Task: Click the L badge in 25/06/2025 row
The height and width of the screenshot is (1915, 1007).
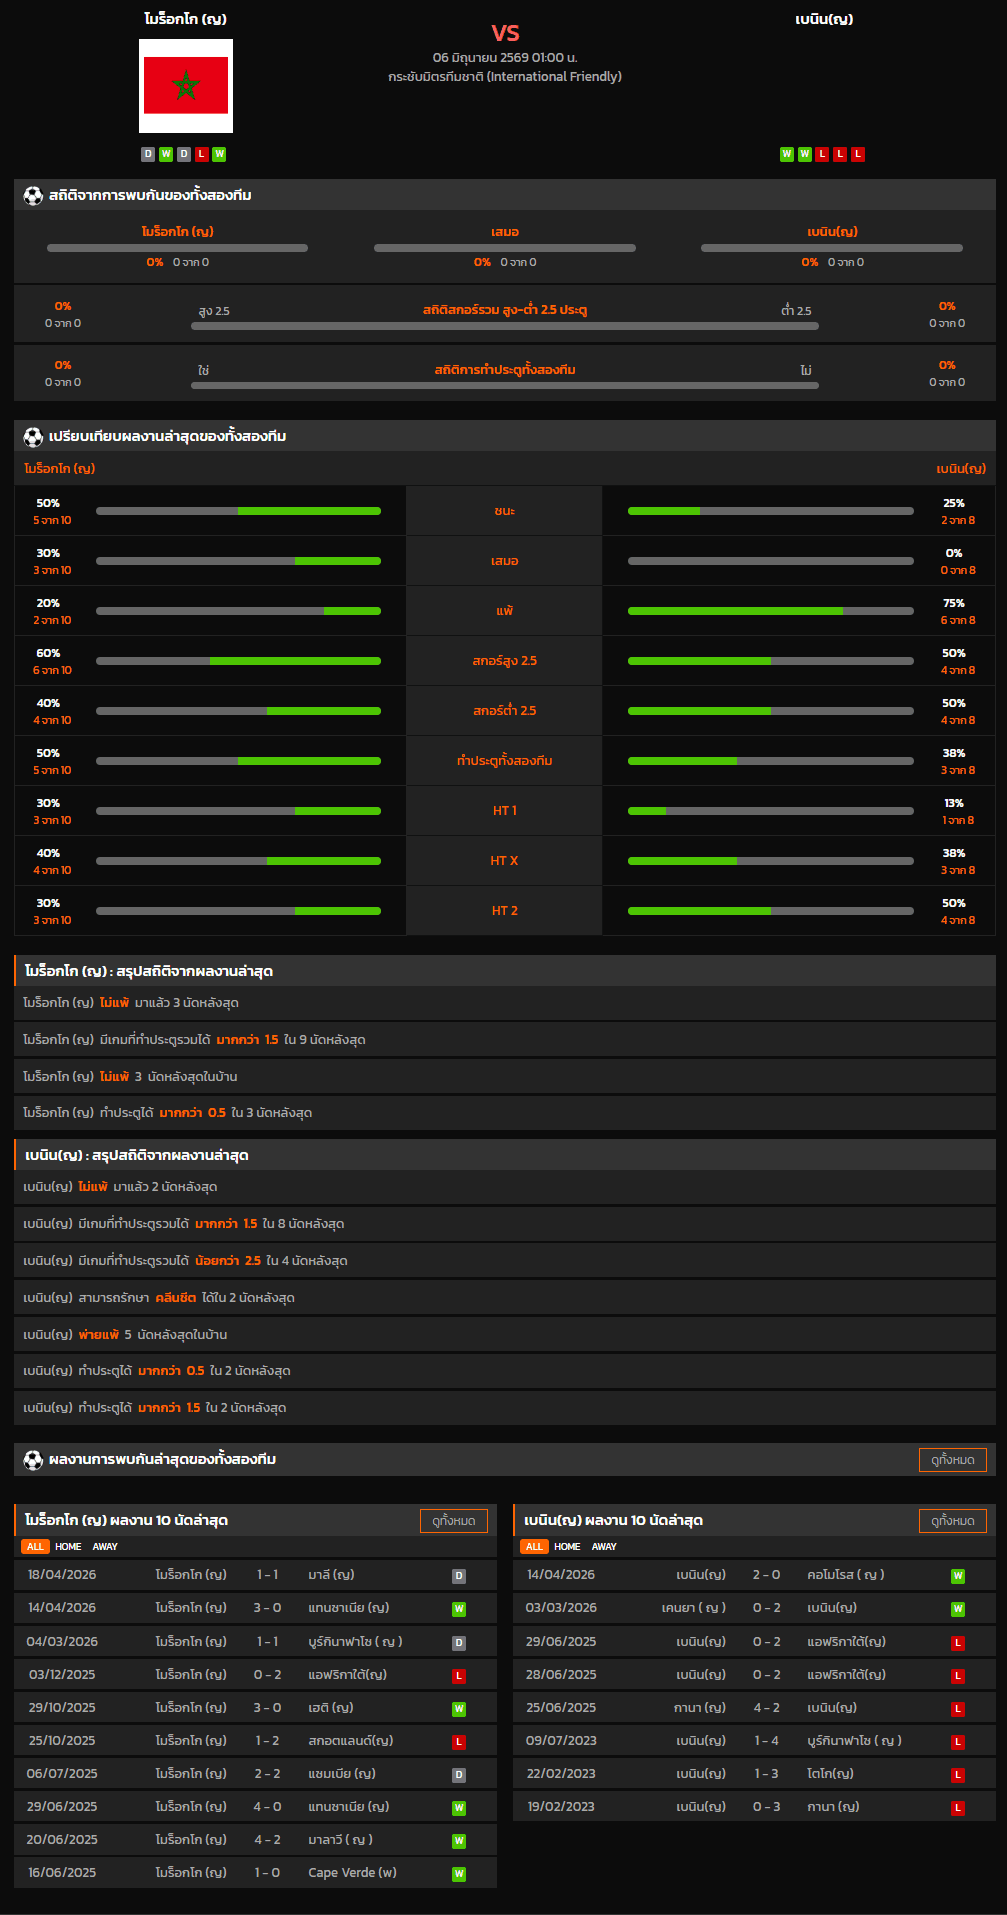Action: tap(958, 1709)
